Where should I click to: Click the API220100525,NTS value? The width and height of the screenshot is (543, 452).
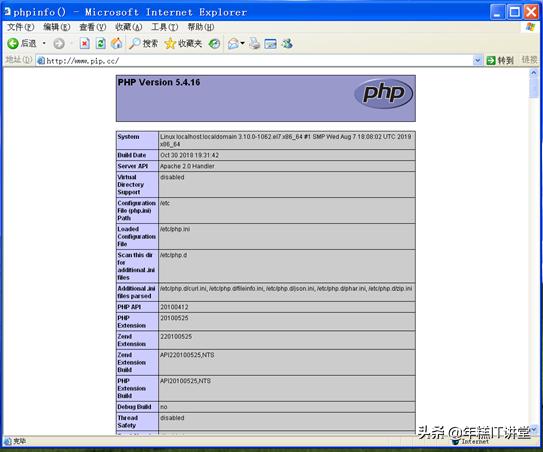tap(187, 355)
